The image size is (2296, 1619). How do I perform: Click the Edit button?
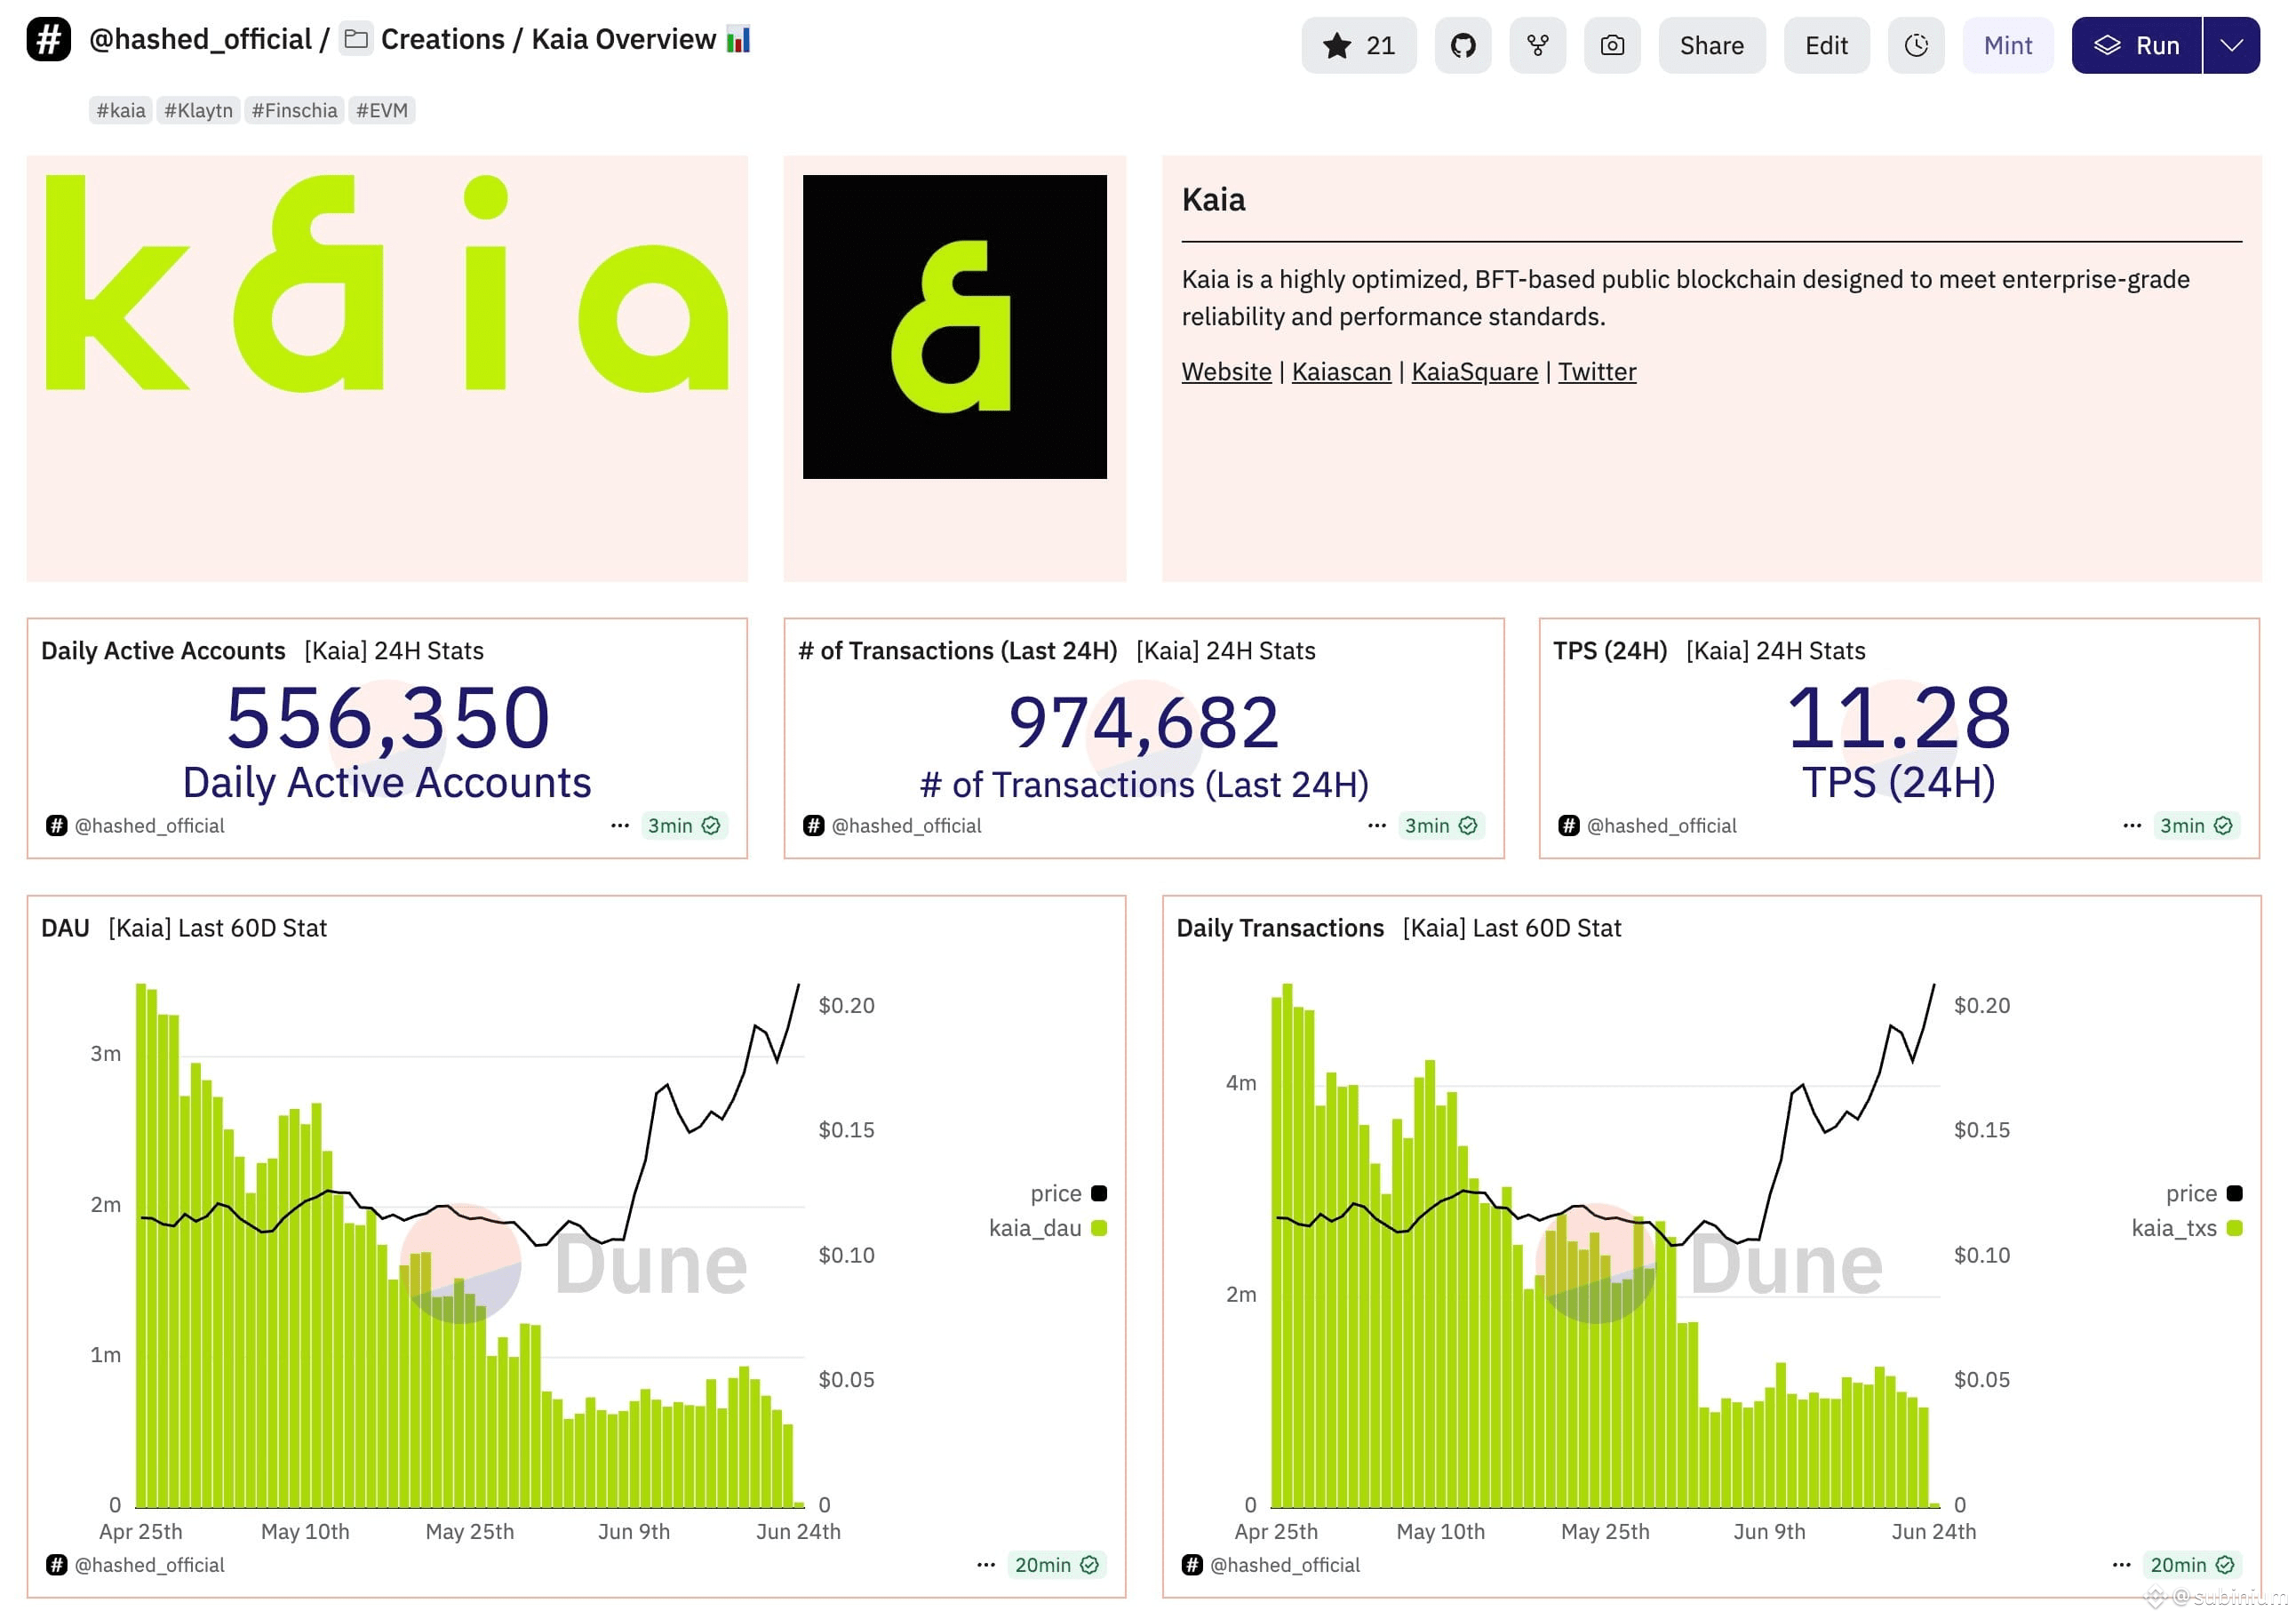coord(1827,45)
